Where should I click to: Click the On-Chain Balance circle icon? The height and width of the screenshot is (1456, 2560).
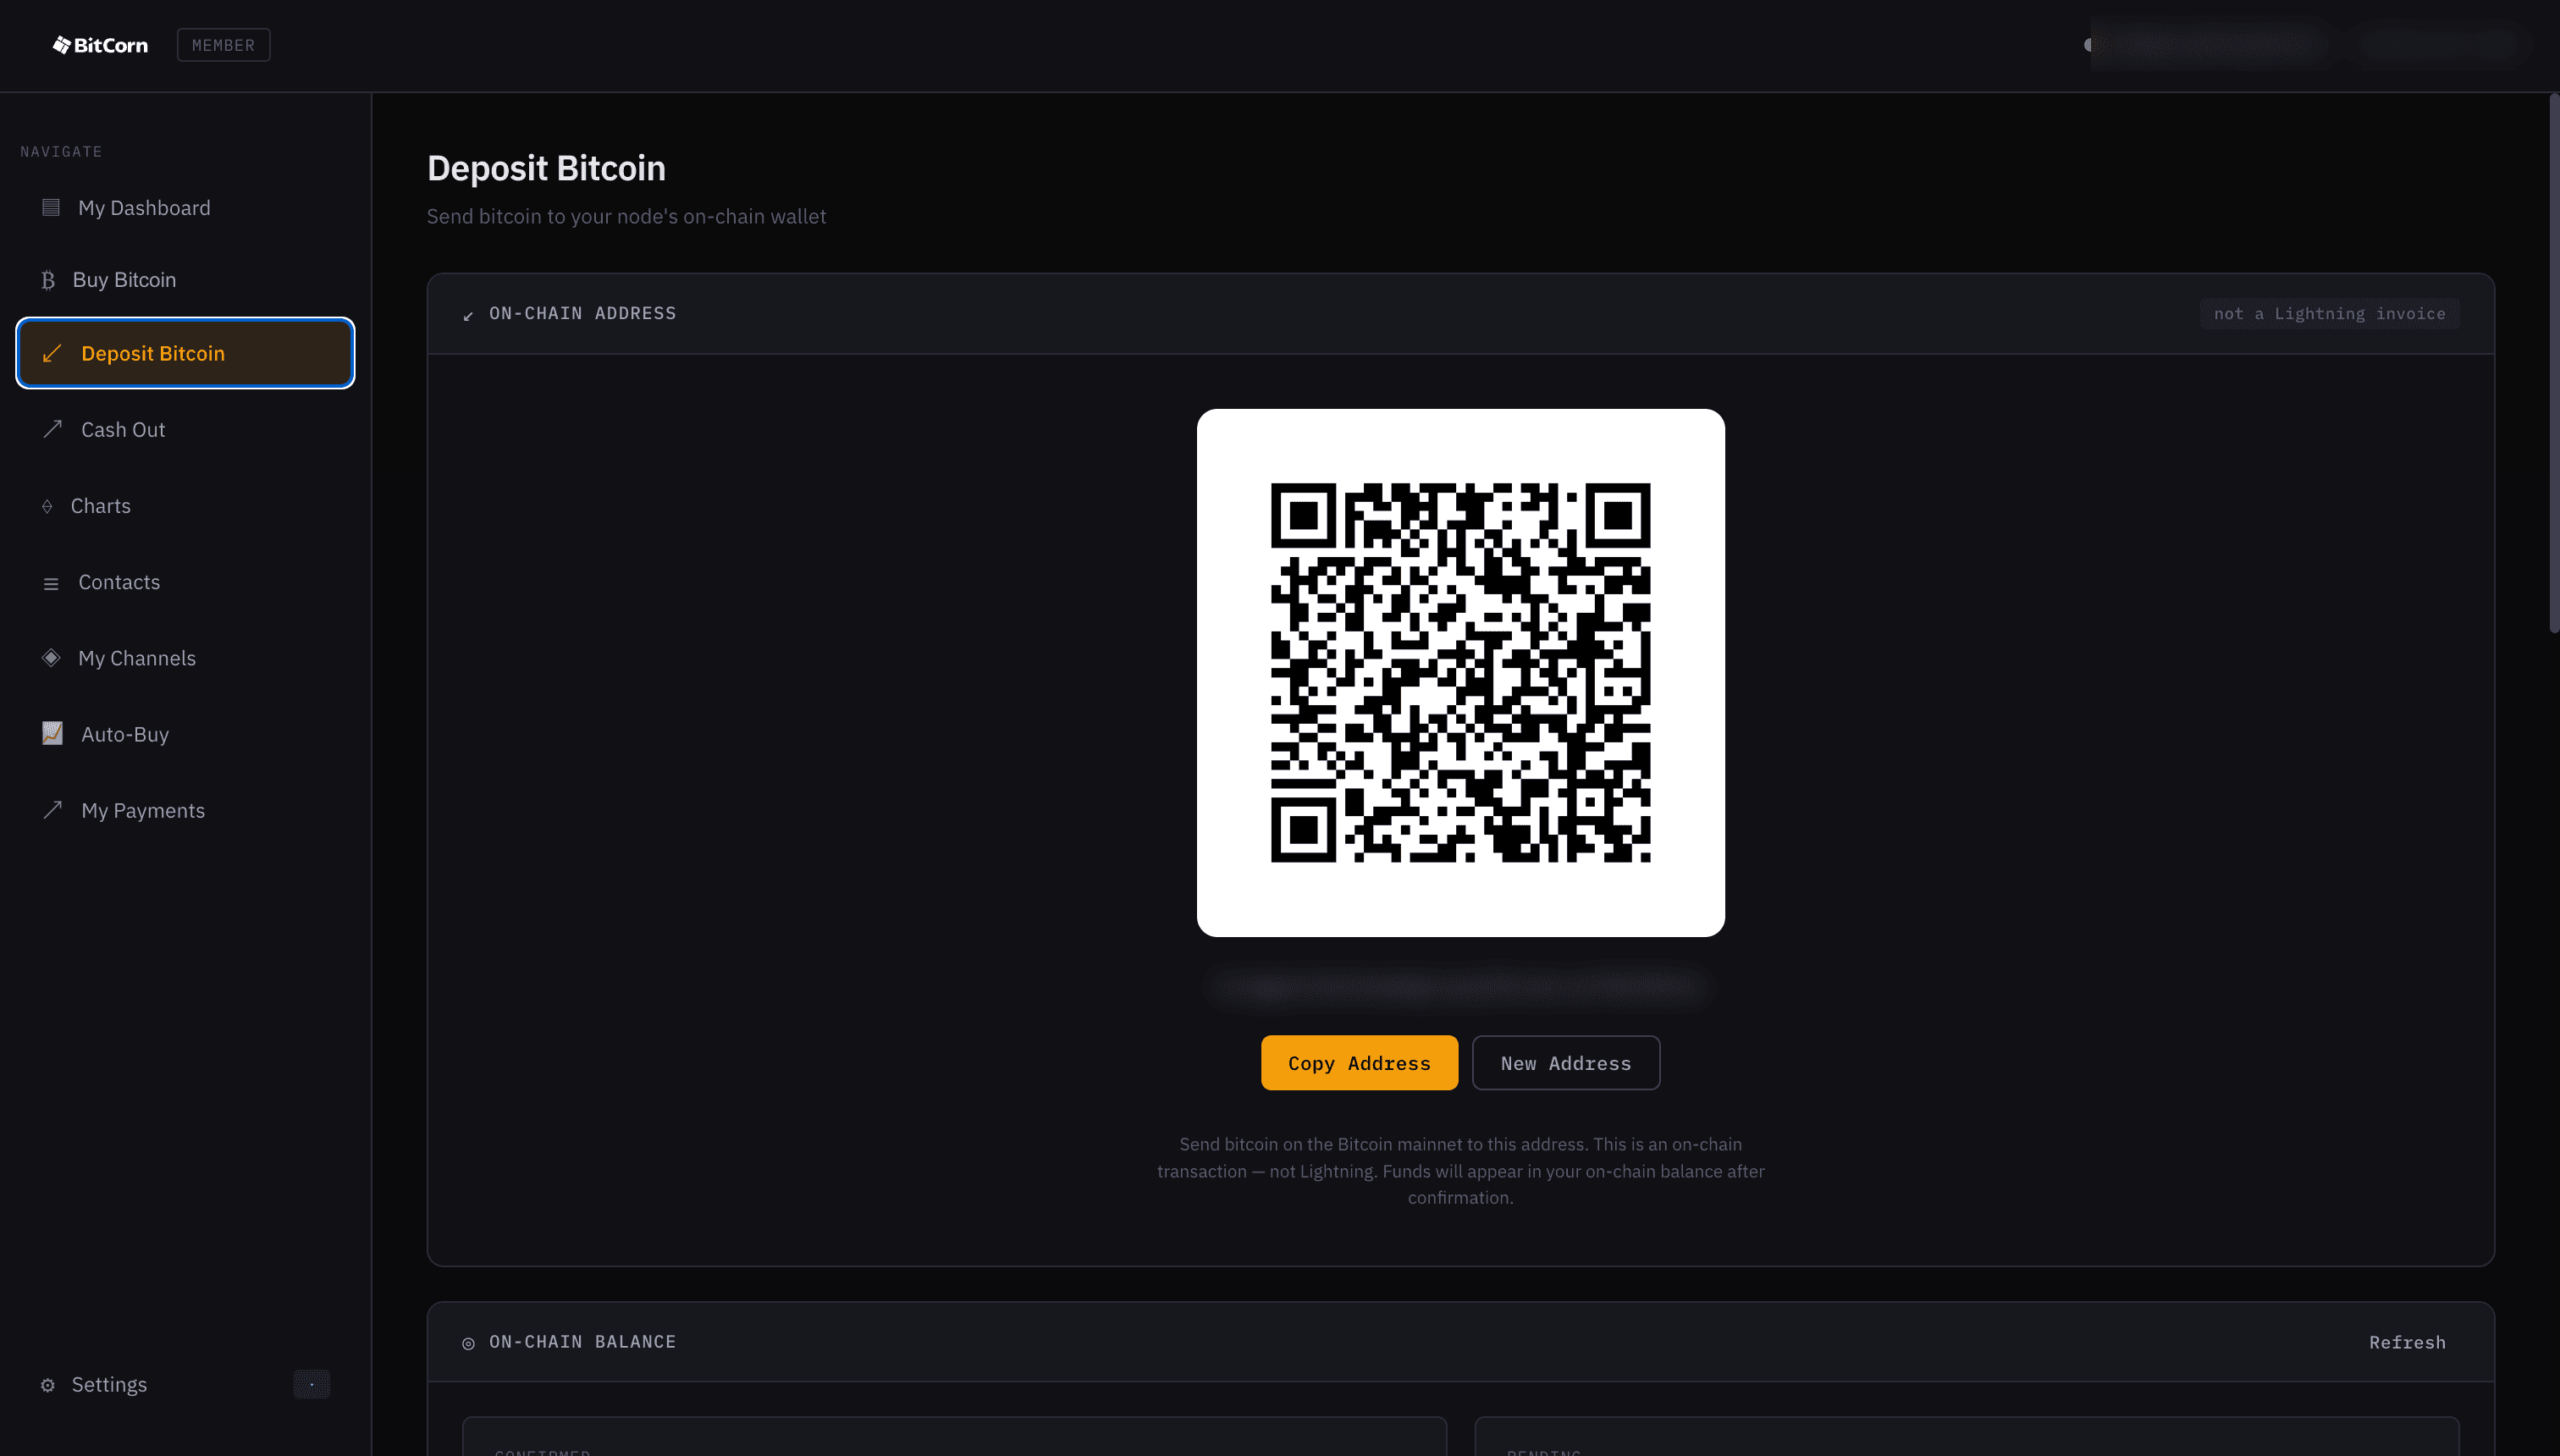coord(468,1343)
